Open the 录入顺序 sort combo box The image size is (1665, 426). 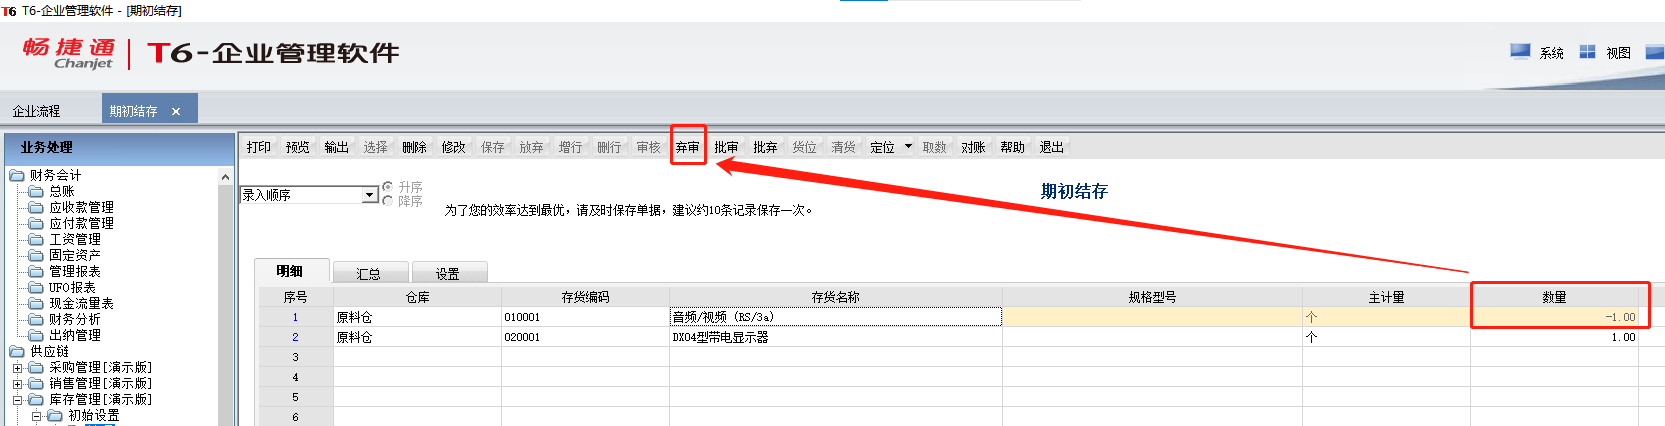pos(309,195)
